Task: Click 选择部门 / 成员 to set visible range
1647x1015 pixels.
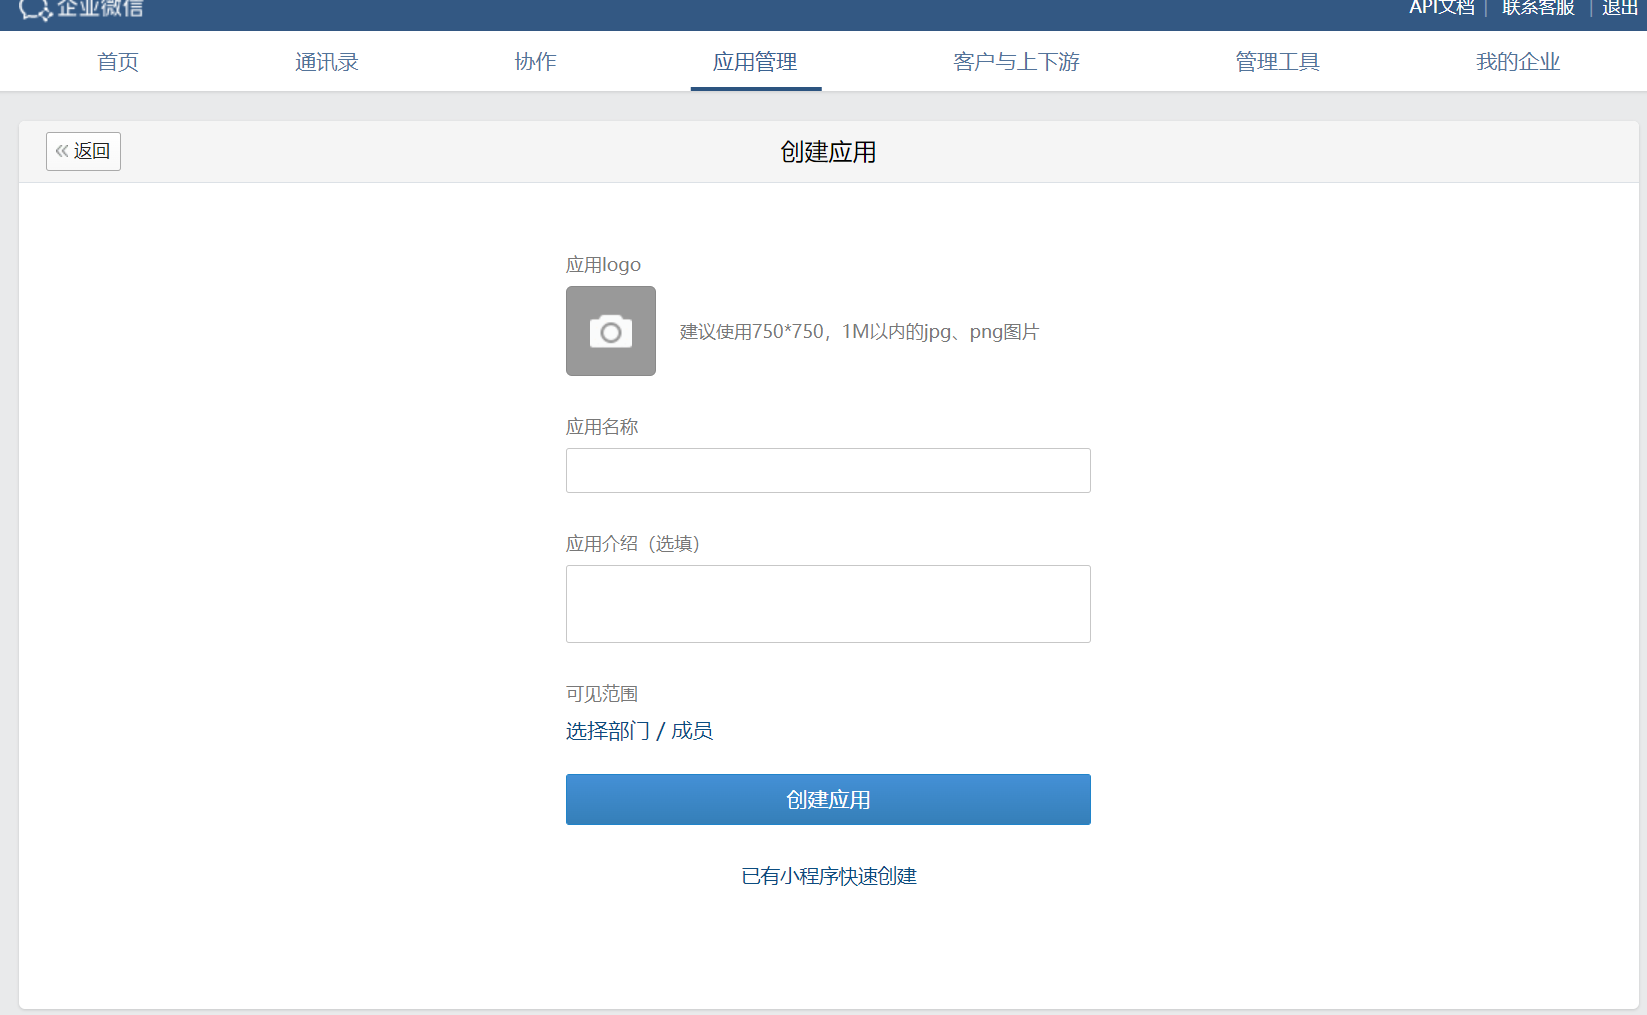Action: click(x=639, y=731)
